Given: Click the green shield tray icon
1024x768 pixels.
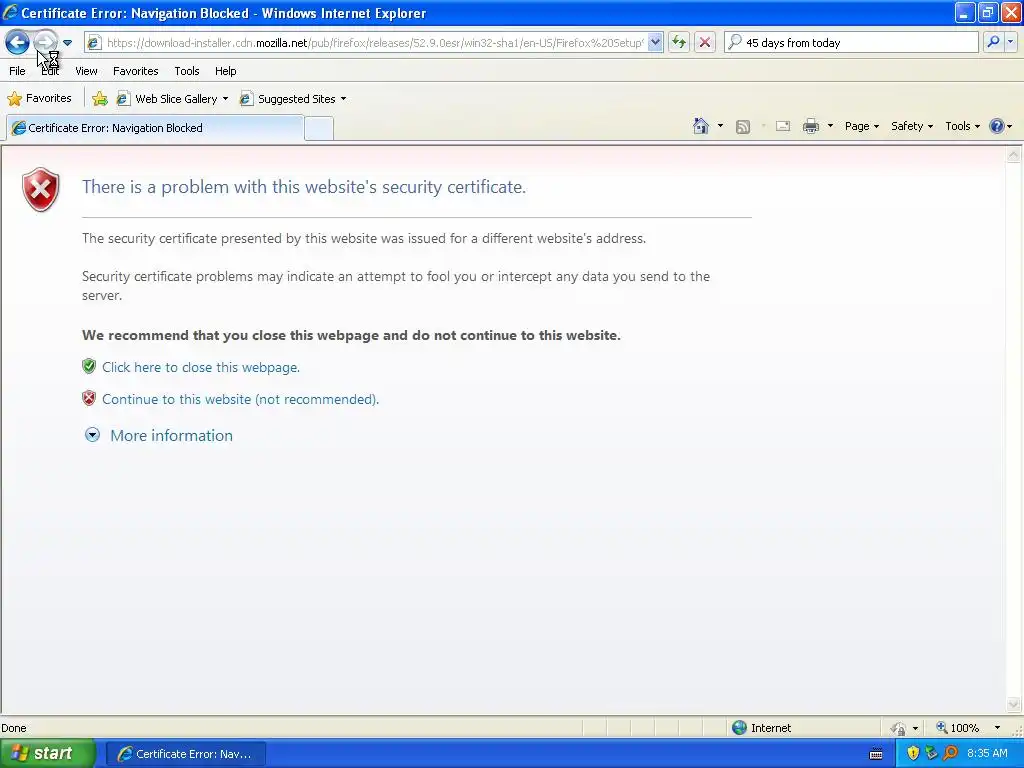Looking at the screenshot, I should pyautogui.click(x=931, y=753).
